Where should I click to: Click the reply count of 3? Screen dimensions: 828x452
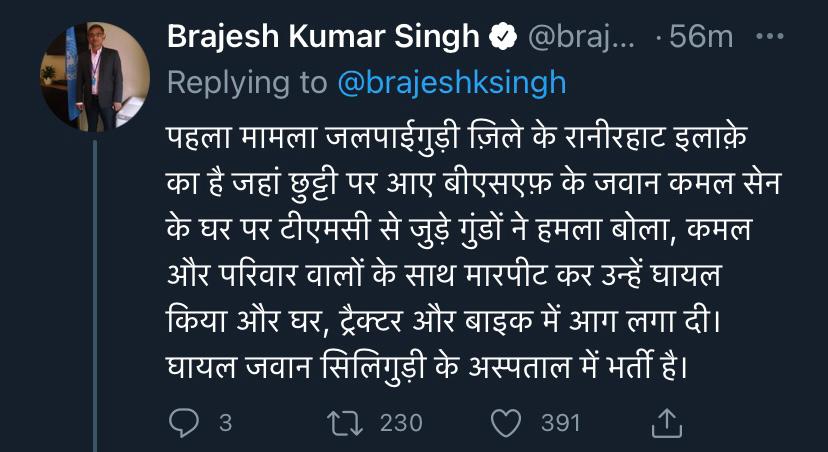(x=225, y=423)
